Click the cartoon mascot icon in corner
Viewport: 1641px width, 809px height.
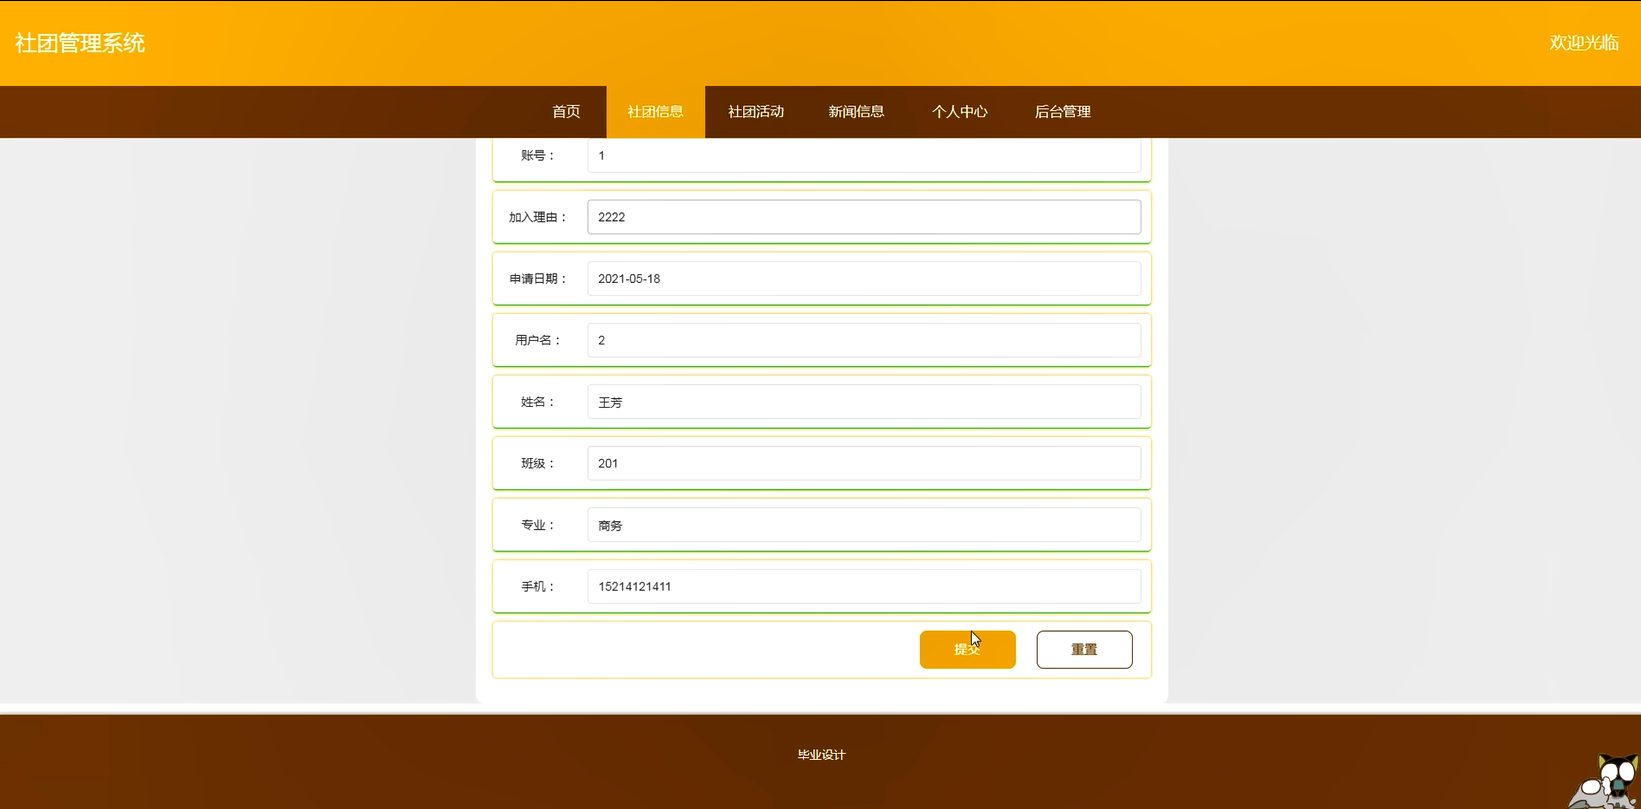(x=1606, y=782)
